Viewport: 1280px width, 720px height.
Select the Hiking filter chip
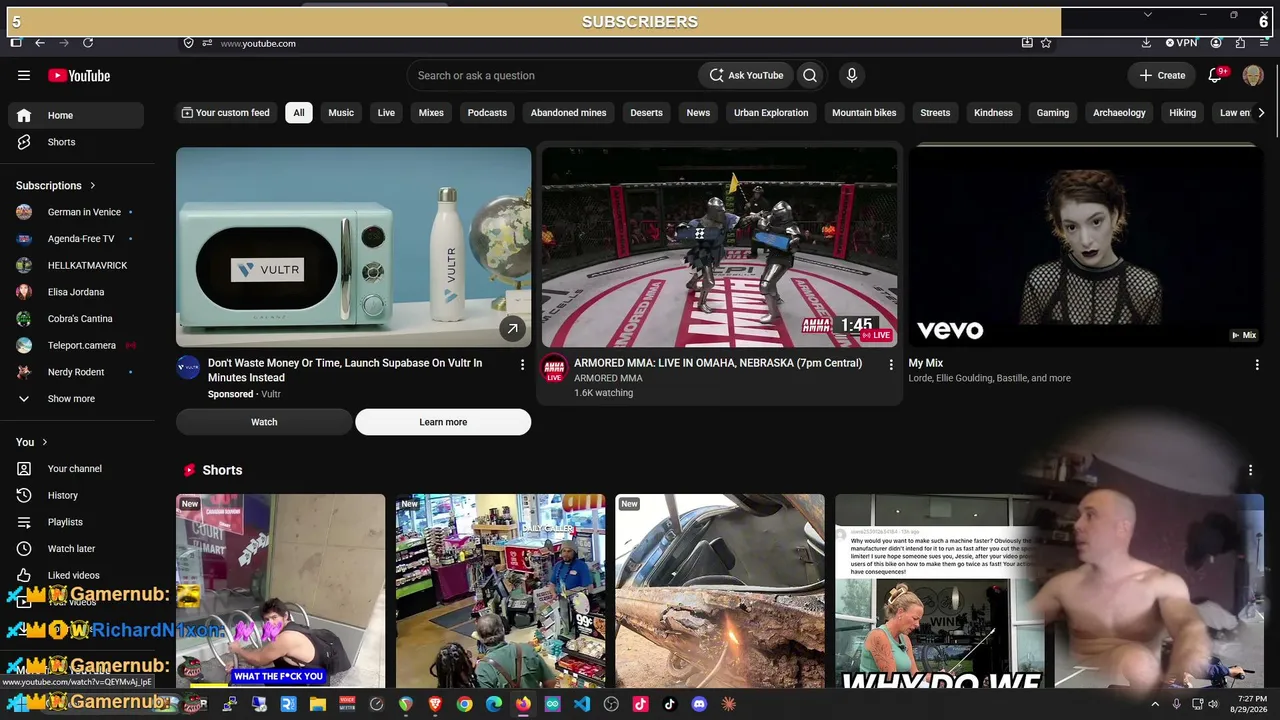(x=1182, y=113)
